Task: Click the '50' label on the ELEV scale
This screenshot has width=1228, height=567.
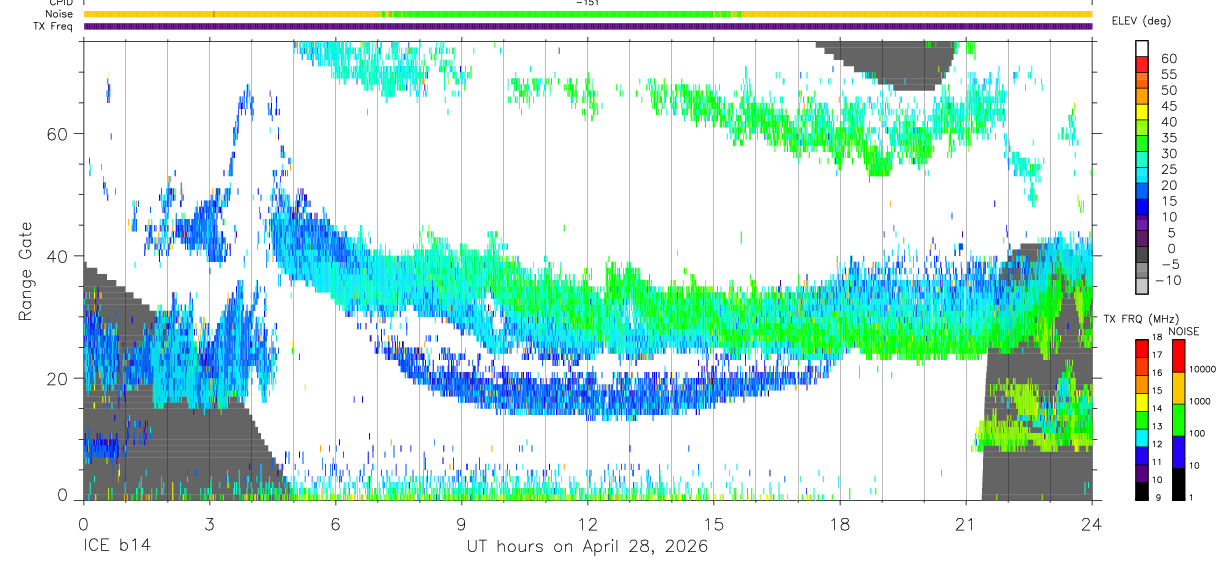Action: 1168,90
